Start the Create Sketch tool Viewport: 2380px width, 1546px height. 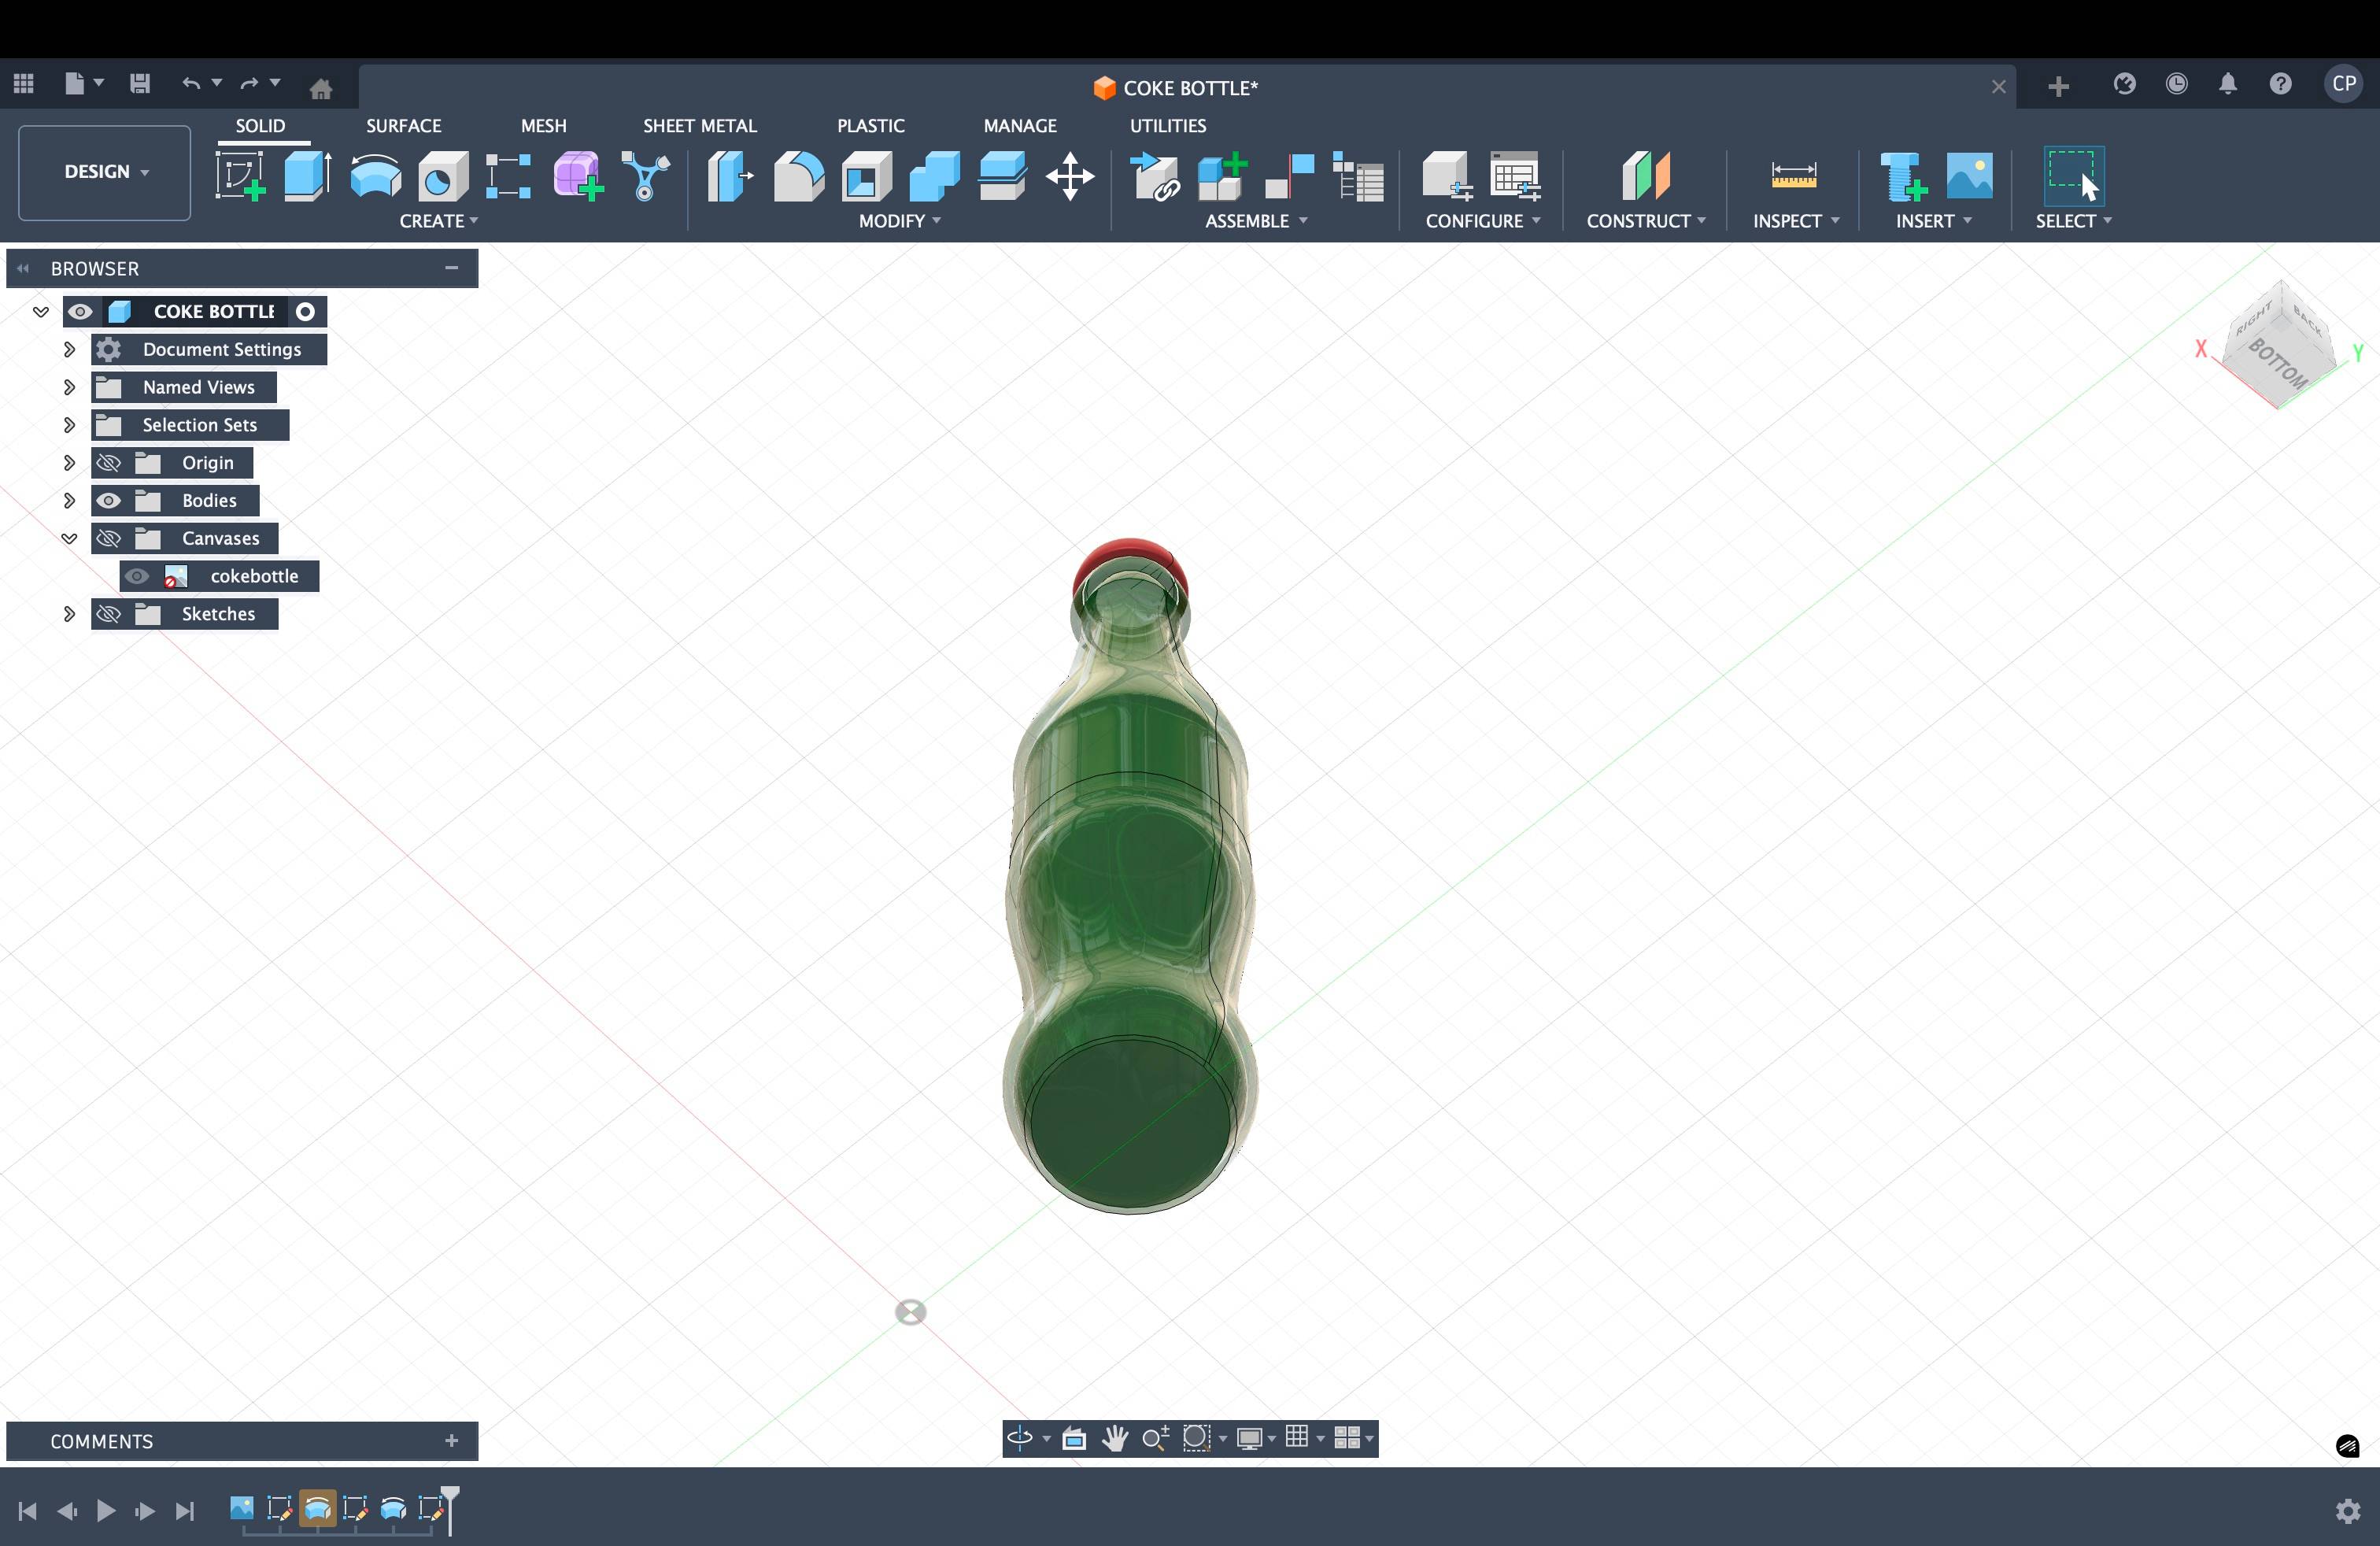click(x=240, y=176)
